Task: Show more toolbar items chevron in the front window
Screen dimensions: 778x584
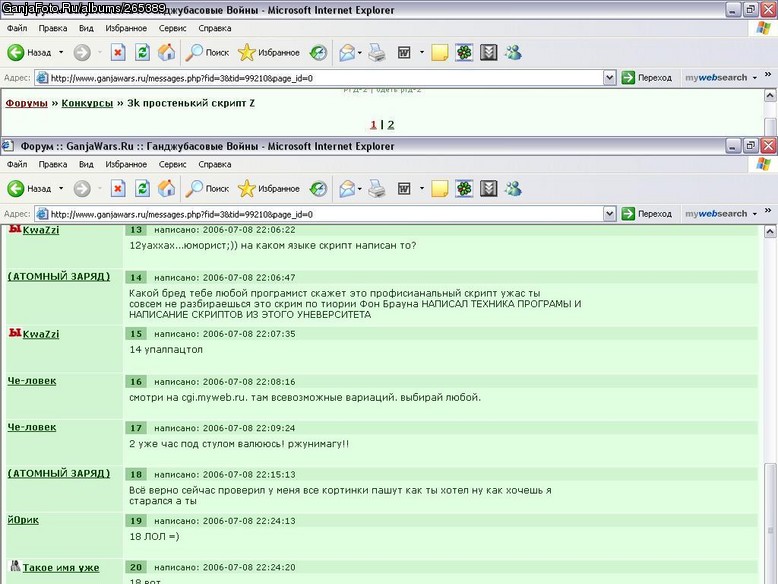Action: (x=768, y=211)
